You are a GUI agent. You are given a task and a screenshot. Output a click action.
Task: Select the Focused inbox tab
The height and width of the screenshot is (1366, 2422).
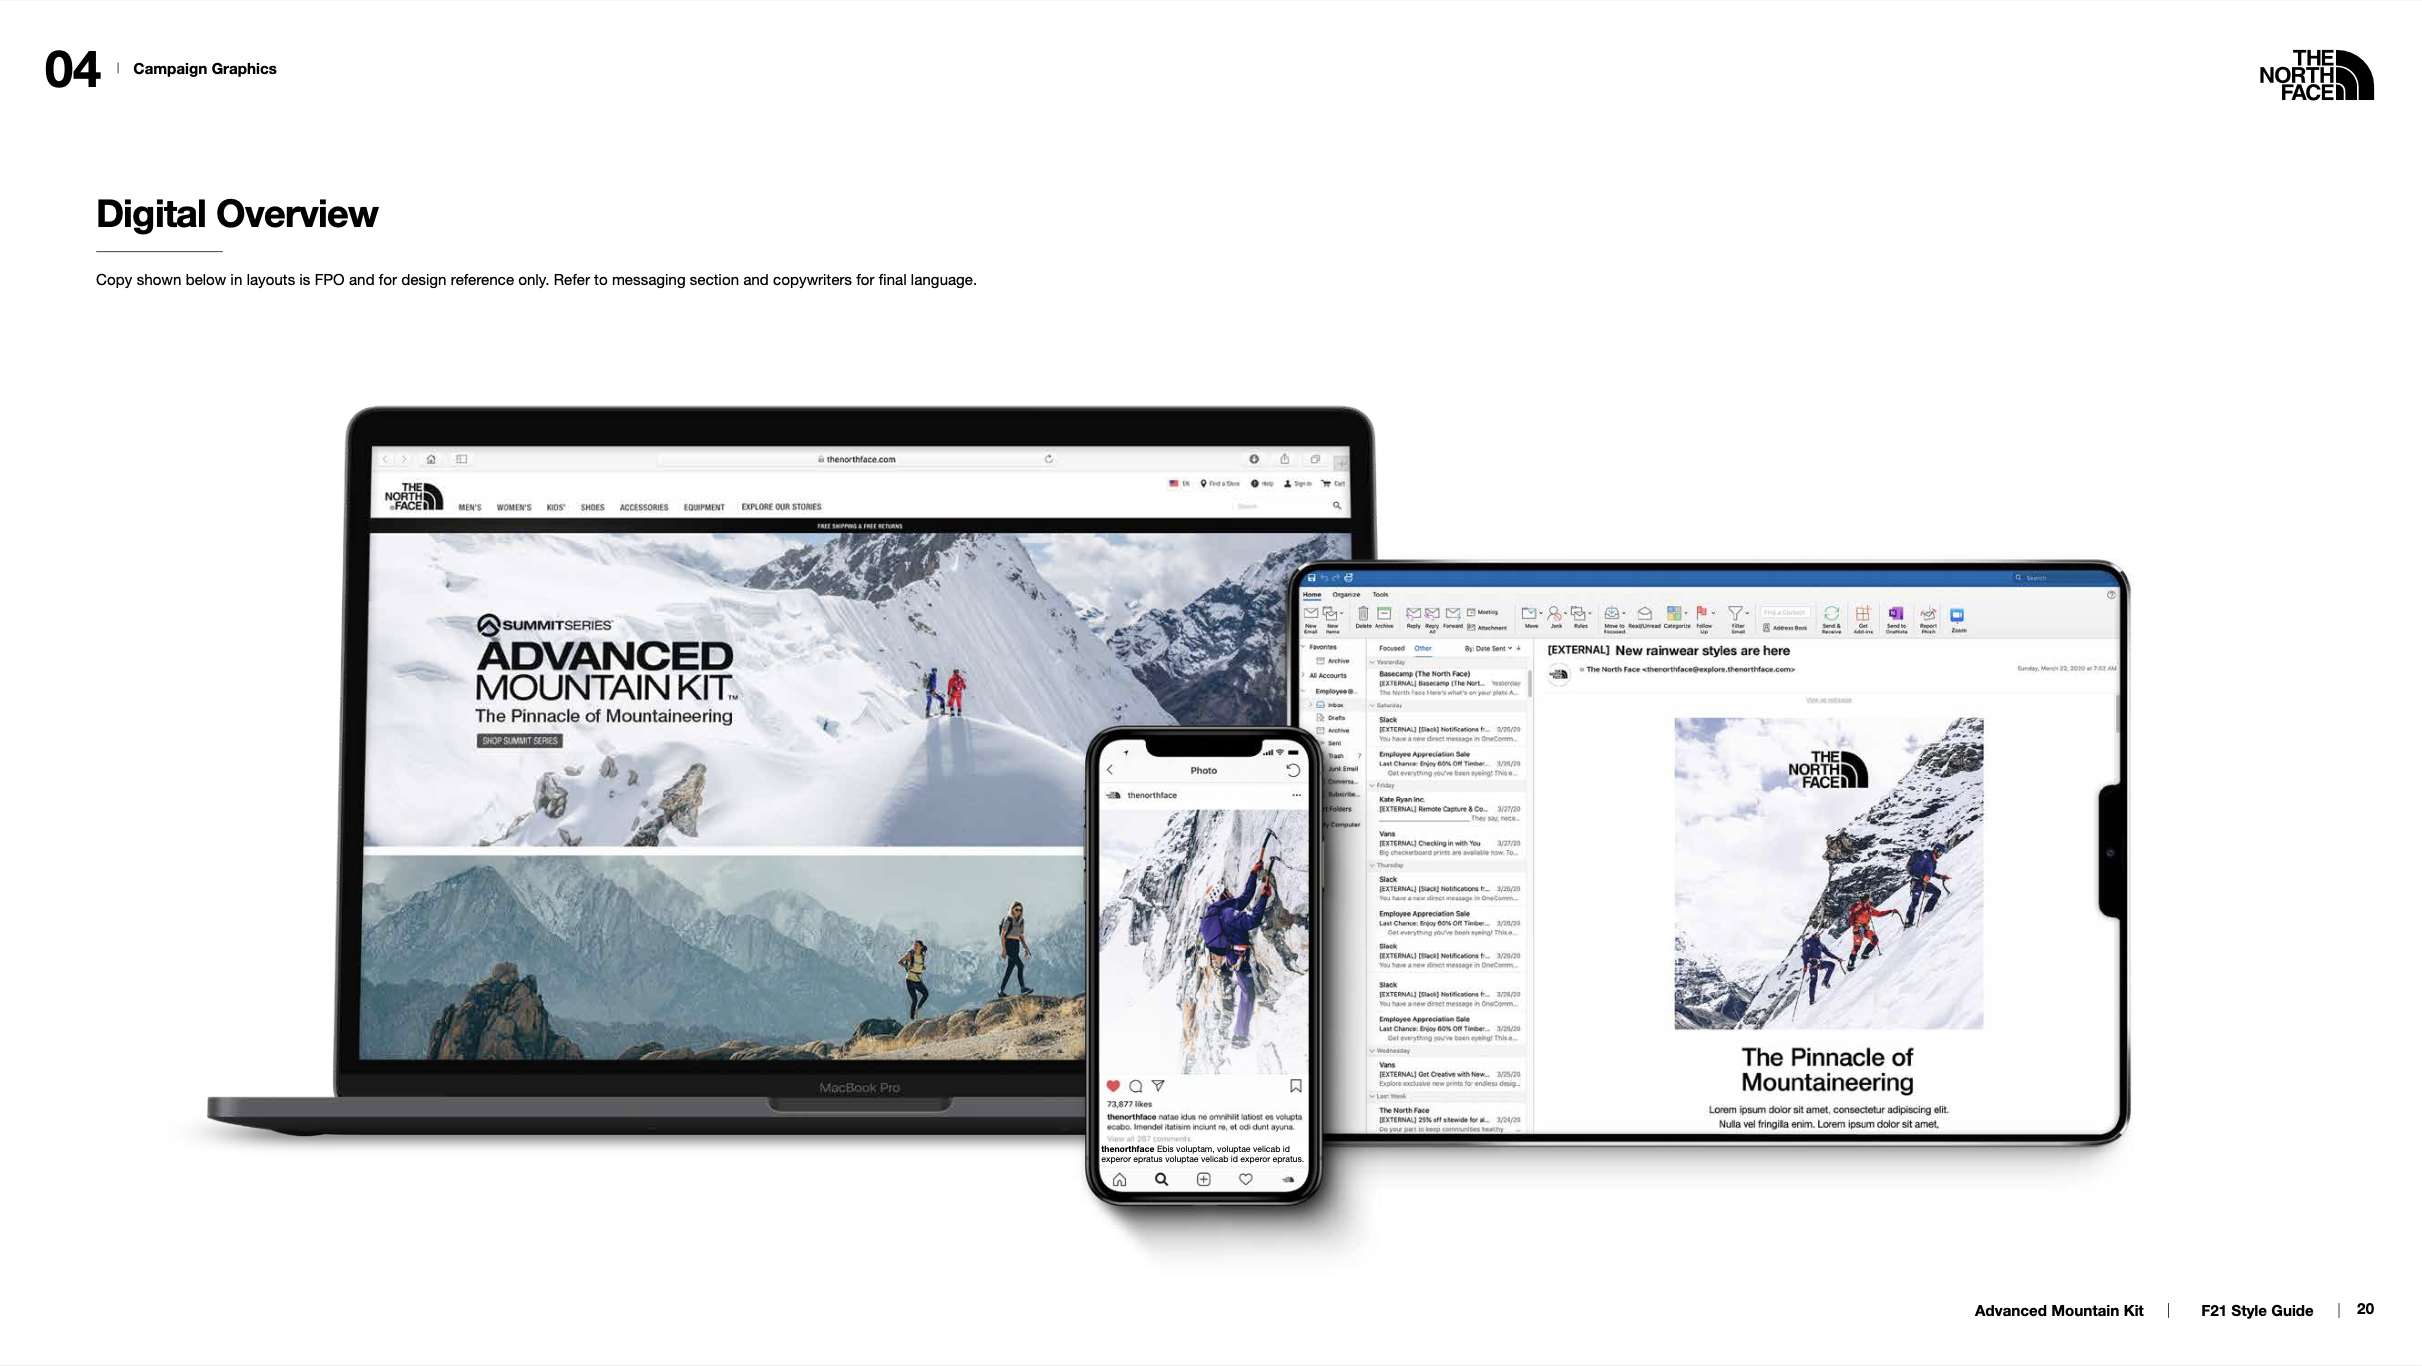1391,649
